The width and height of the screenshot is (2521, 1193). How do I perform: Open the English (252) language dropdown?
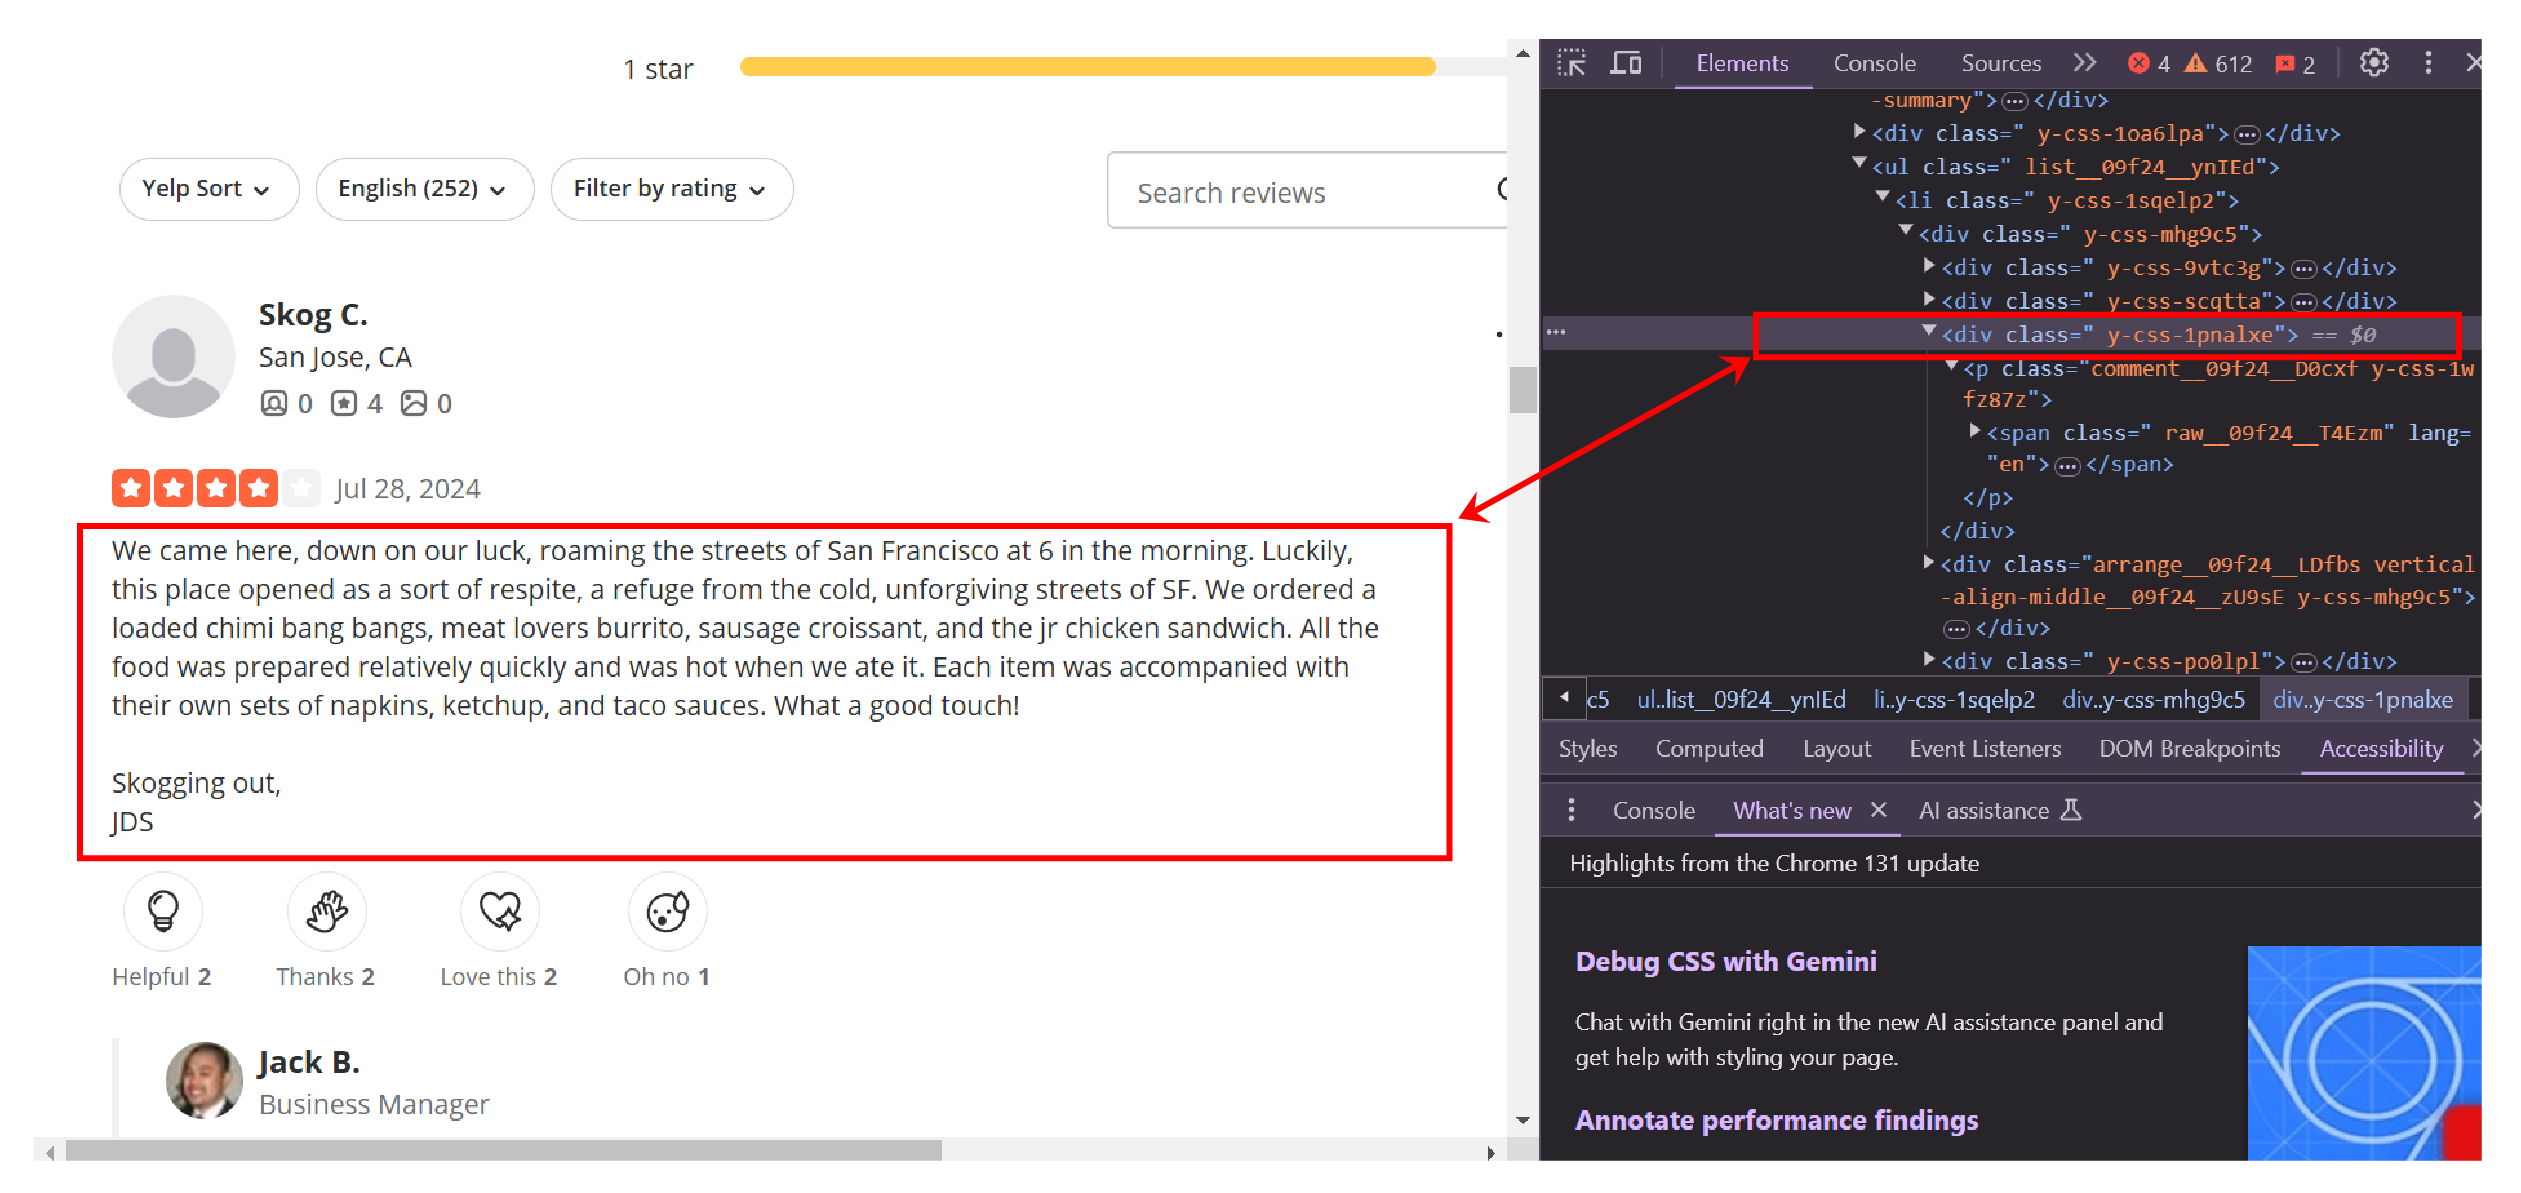click(x=425, y=189)
